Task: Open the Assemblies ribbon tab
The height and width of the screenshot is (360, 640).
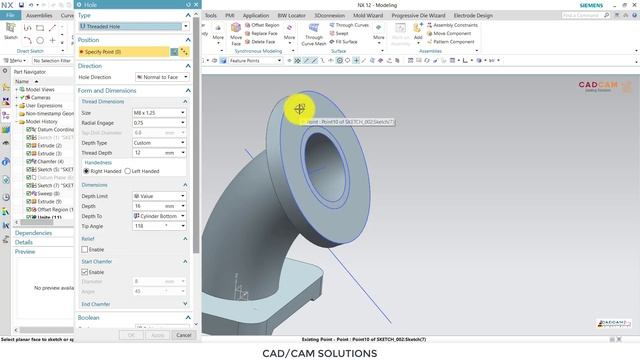Action: [x=39, y=16]
